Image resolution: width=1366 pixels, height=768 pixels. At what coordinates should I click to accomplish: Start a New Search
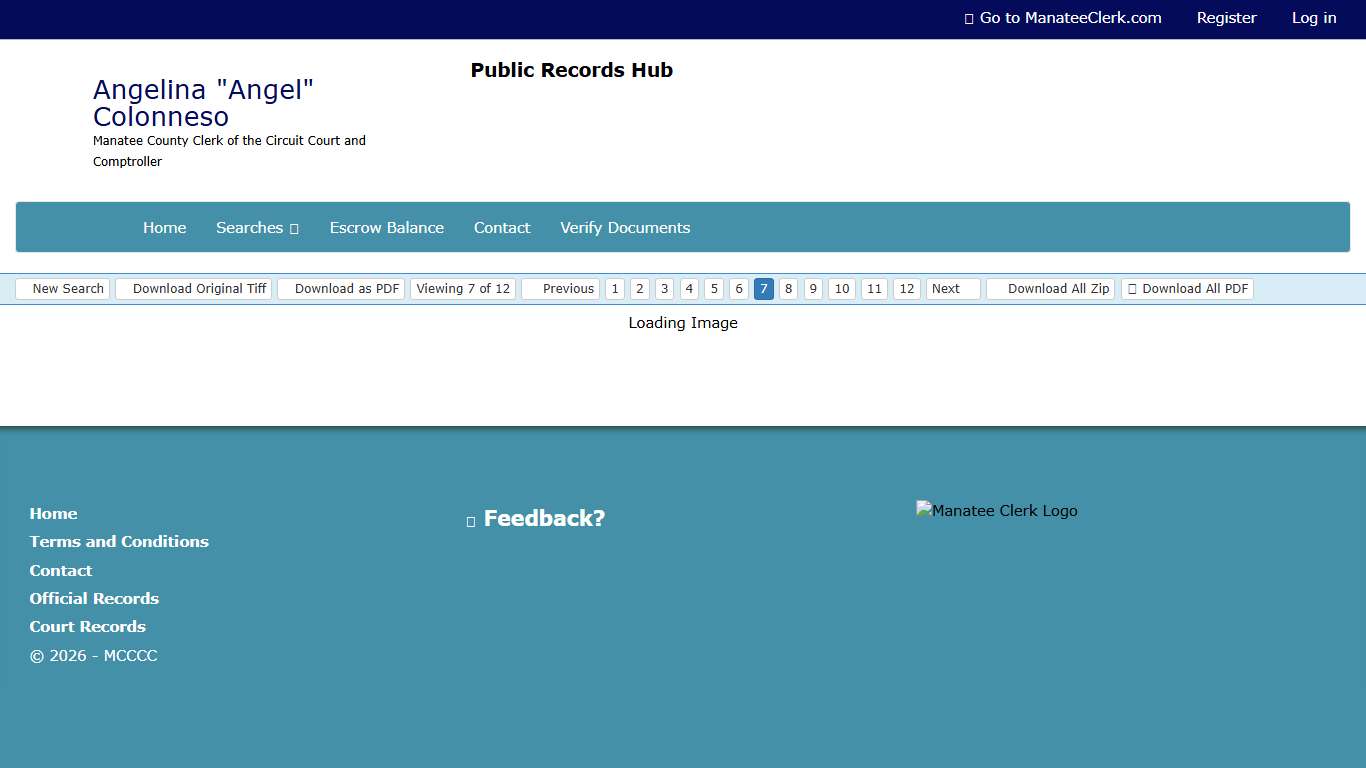70,288
